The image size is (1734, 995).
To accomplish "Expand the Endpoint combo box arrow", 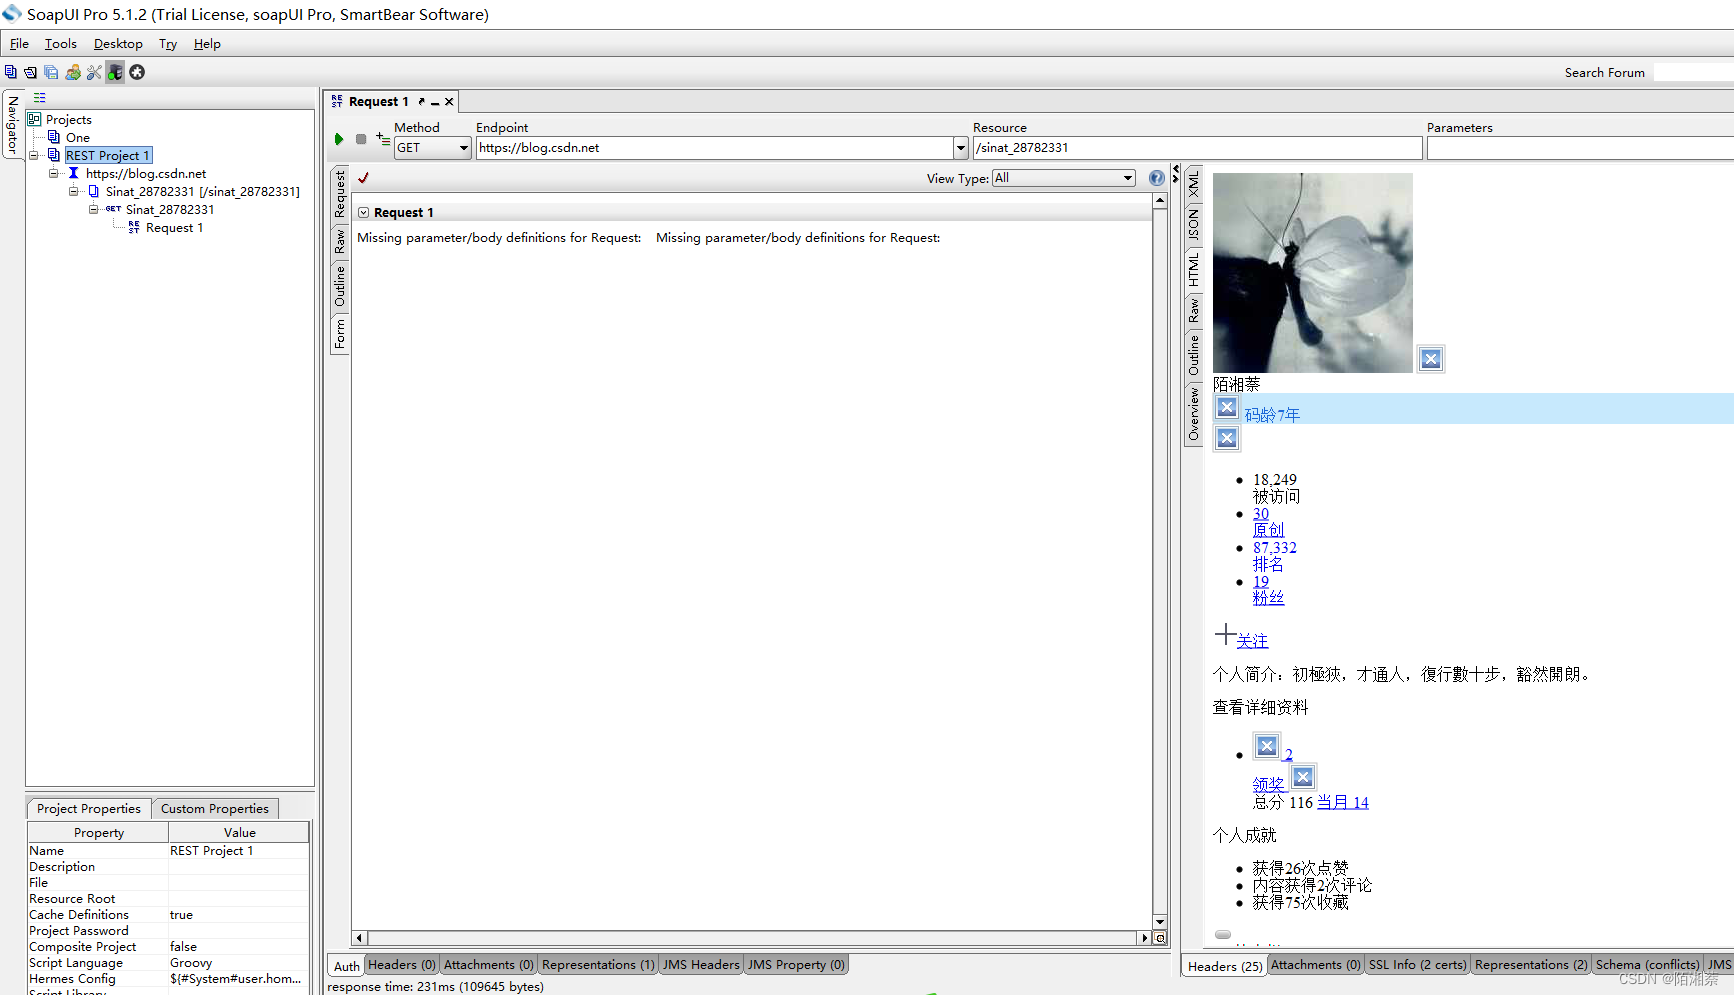I will click(960, 147).
